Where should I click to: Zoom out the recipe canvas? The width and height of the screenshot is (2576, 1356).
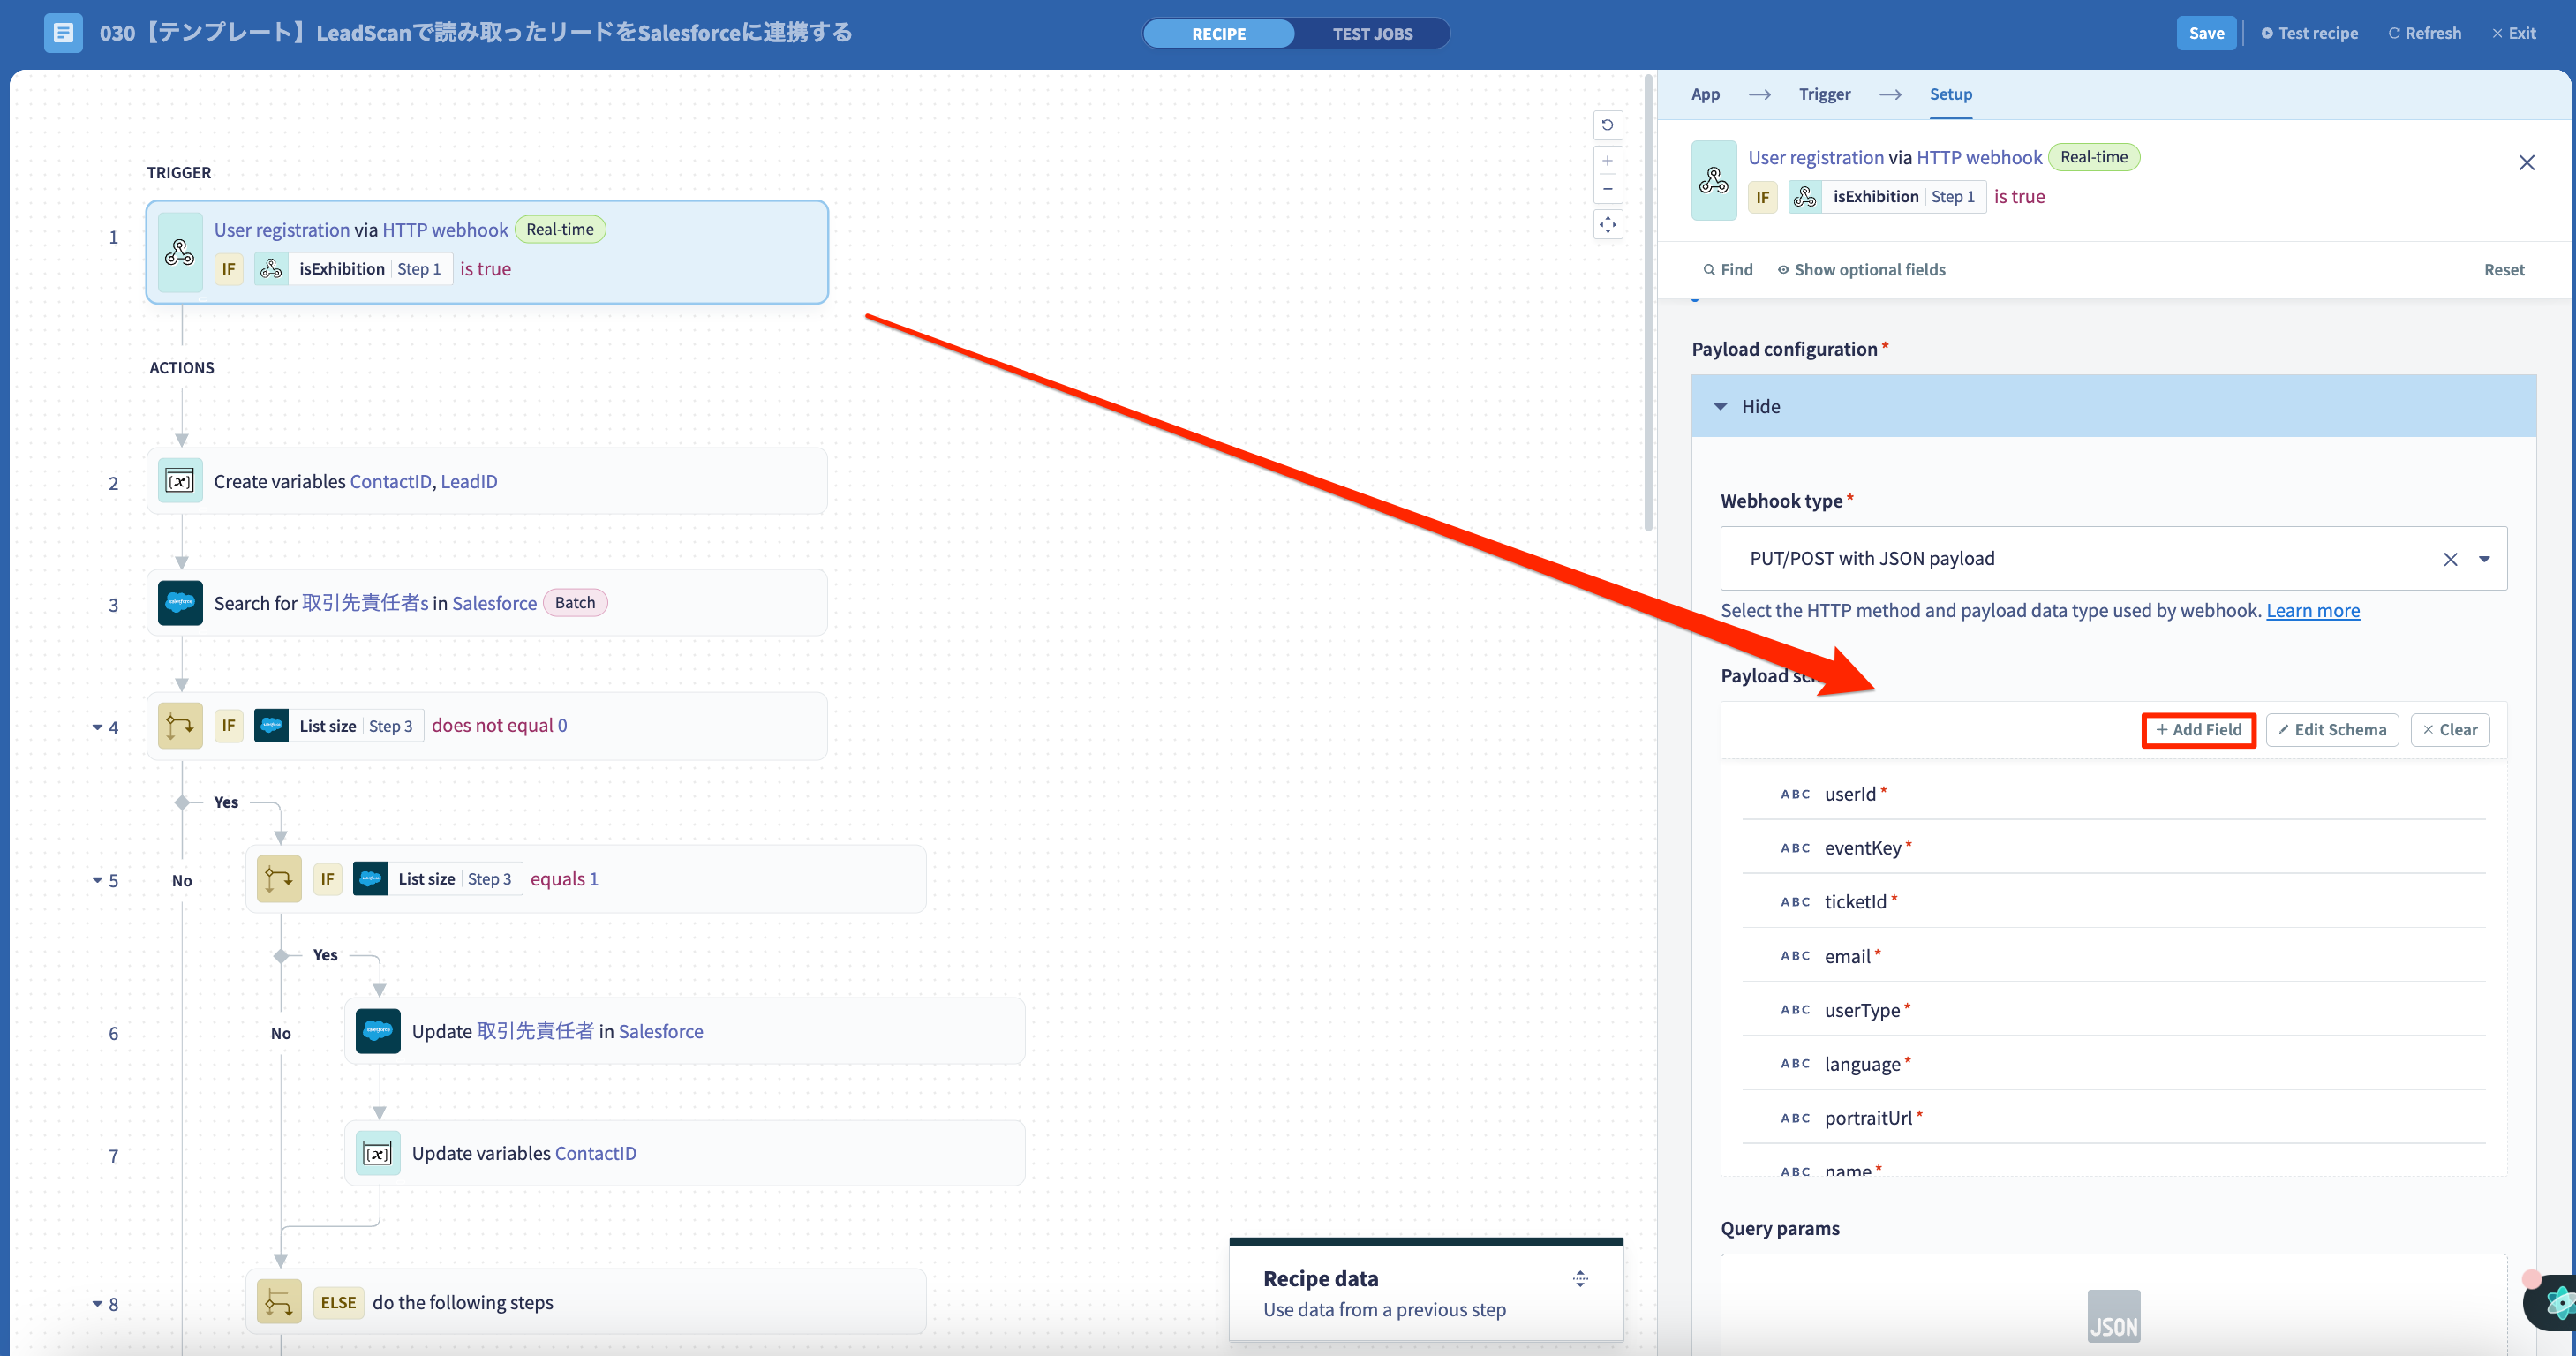pyautogui.click(x=1607, y=189)
